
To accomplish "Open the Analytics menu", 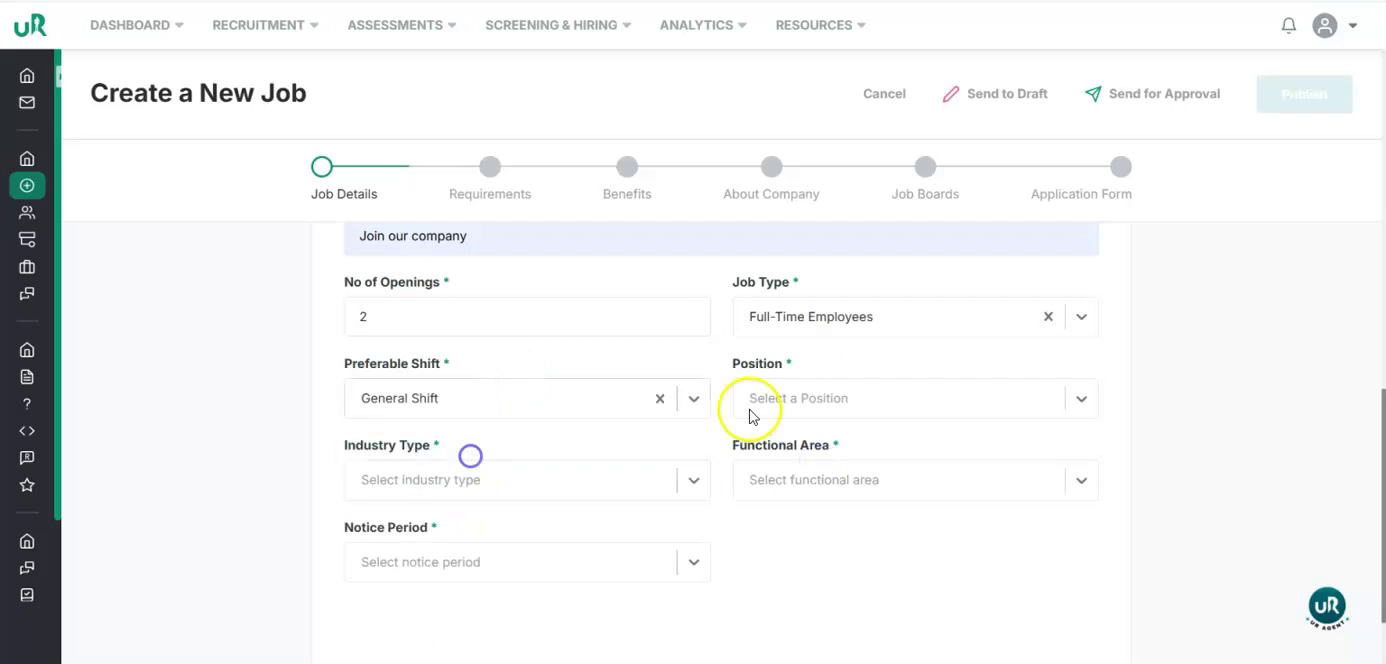I will (702, 25).
